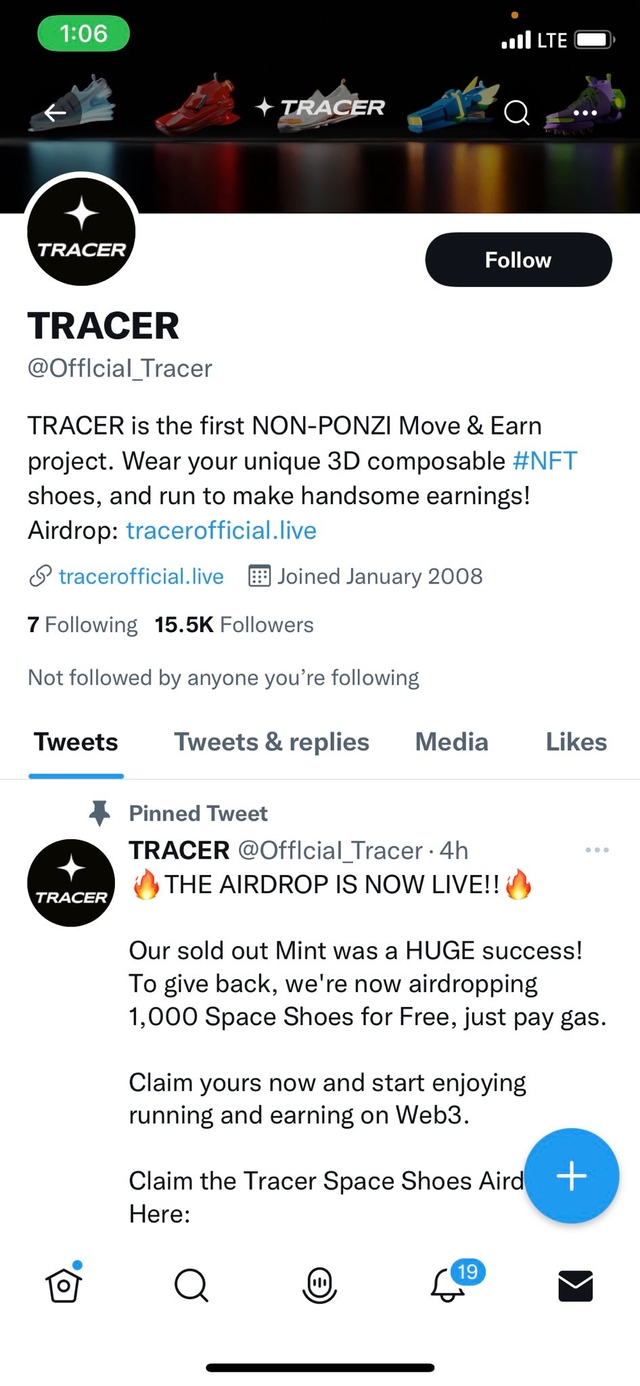Open the Spaces microphone icon
Viewport: 640px width, 1386px height.
click(x=319, y=1285)
